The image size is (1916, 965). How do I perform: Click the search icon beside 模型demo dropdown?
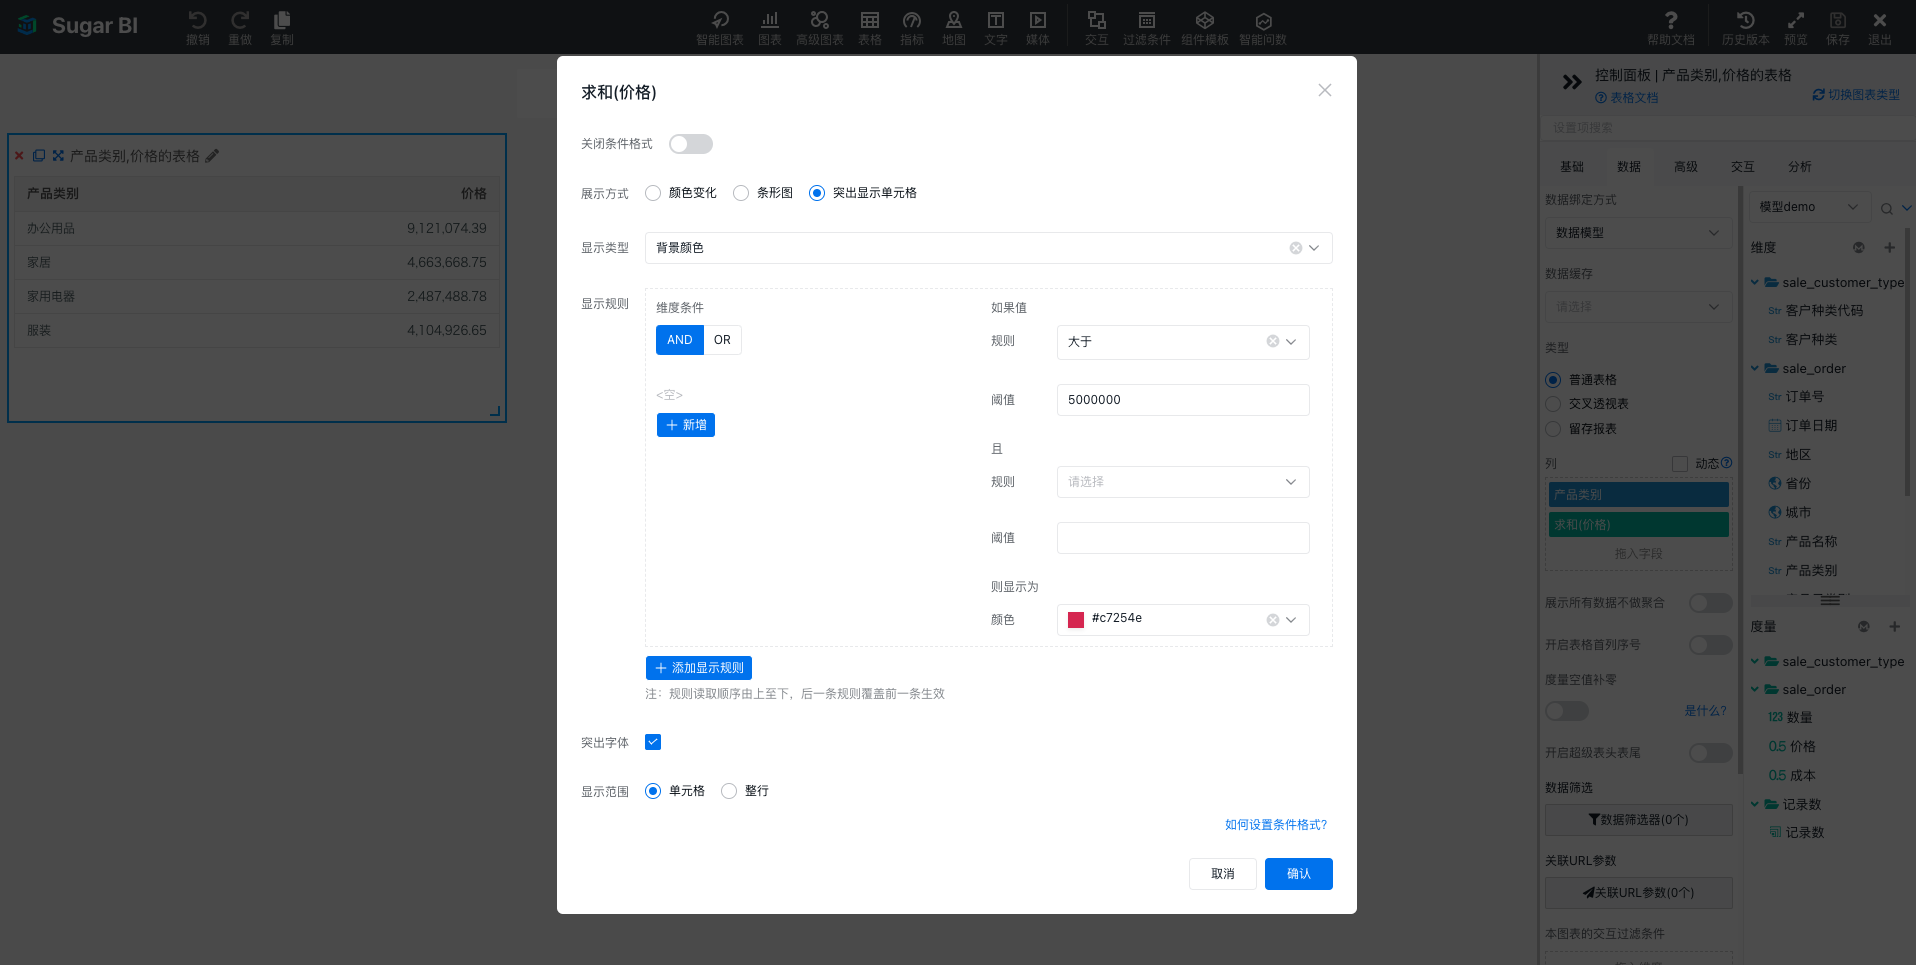(1886, 208)
